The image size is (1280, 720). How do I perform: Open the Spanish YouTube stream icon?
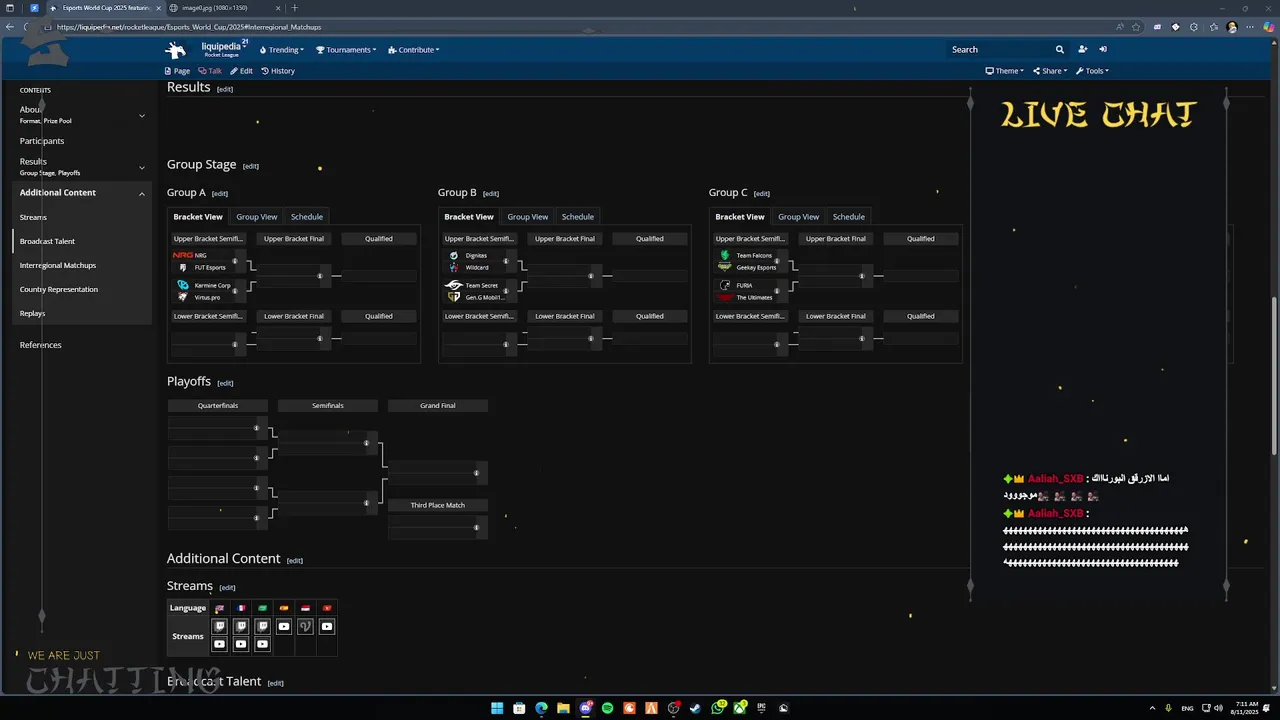click(284, 627)
